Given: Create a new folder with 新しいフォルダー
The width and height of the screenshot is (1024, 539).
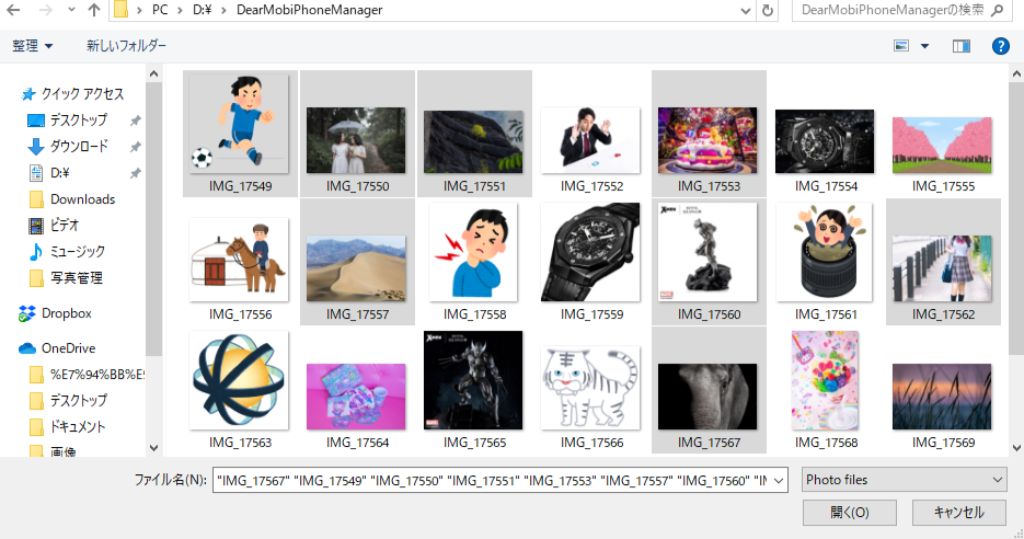Looking at the screenshot, I should (126, 46).
